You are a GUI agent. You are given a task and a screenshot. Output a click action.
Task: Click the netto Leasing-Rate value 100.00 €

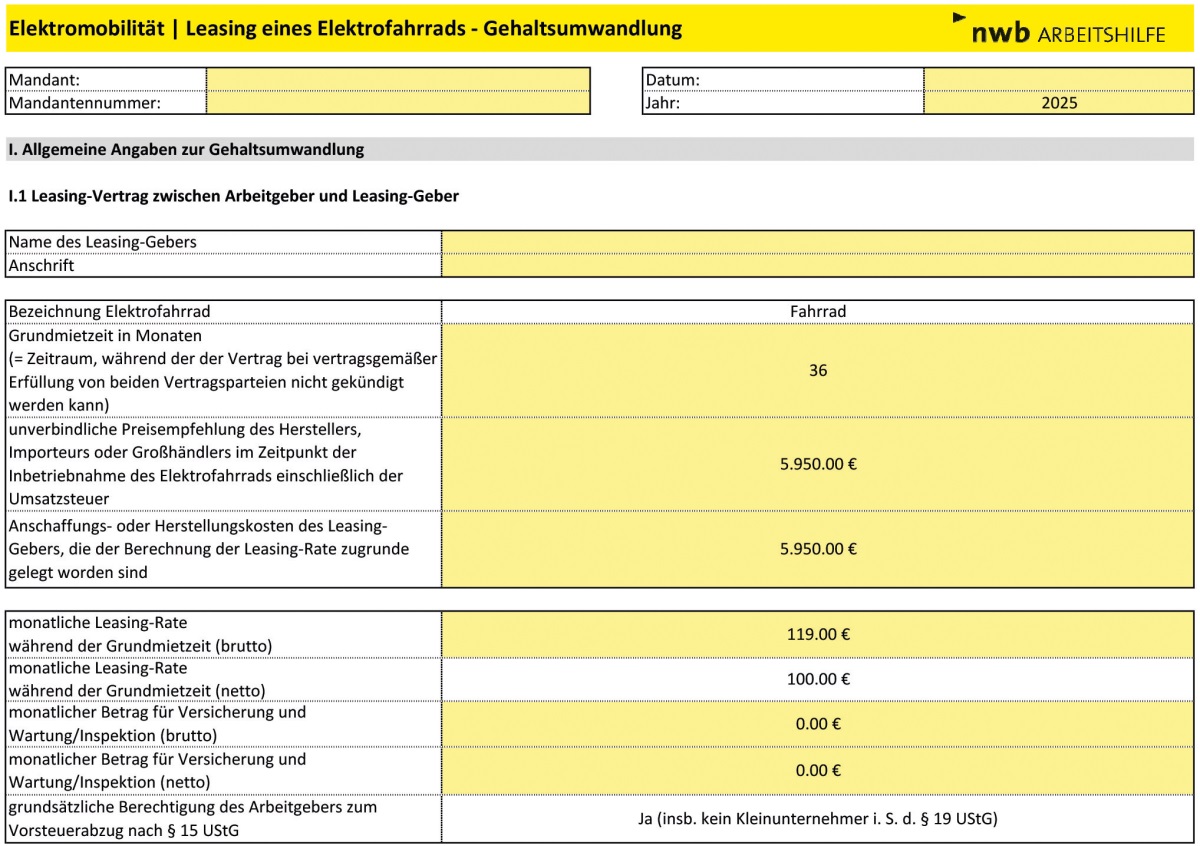pyautogui.click(x=817, y=679)
